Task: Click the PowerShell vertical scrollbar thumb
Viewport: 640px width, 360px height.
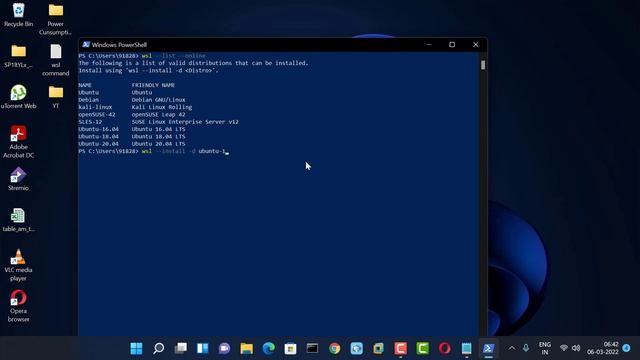Action: [x=483, y=65]
